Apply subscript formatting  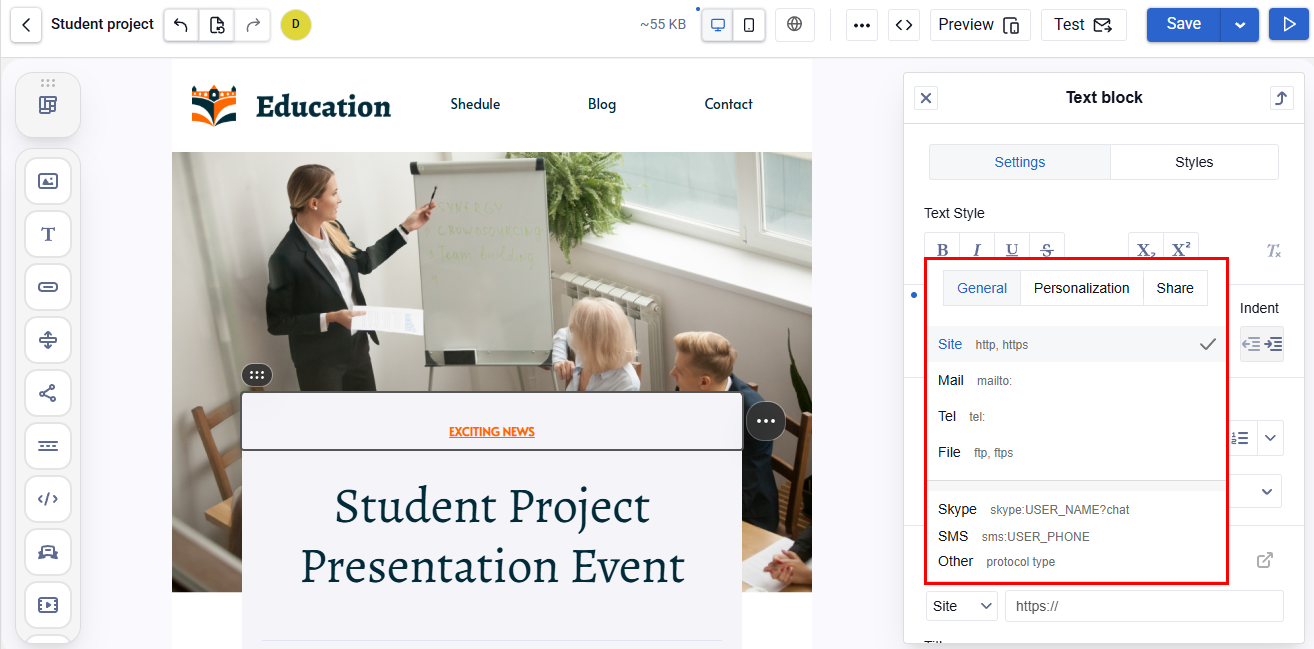click(1146, 250)
